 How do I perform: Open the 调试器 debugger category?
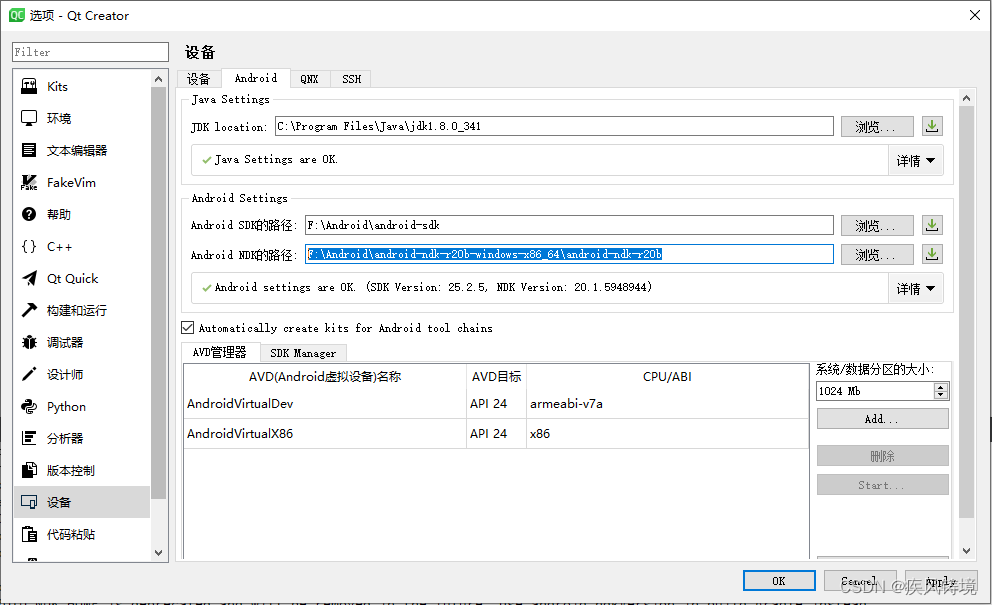(x=82, y=342)
